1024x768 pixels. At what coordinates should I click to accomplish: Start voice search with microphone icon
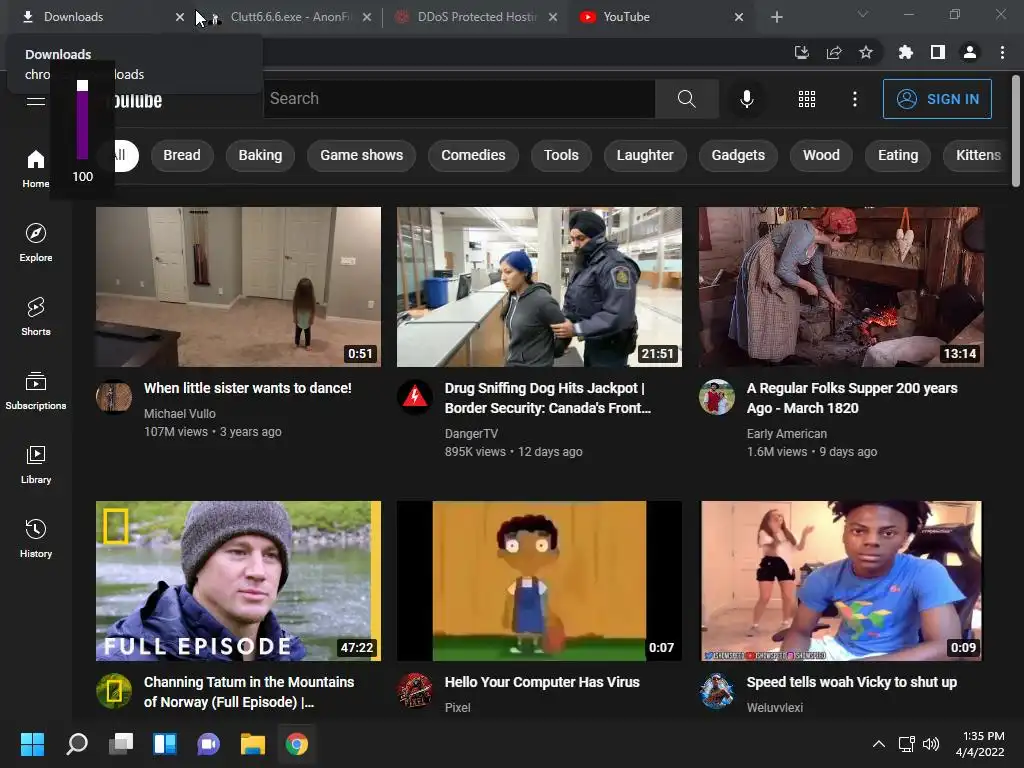(746, 99)
